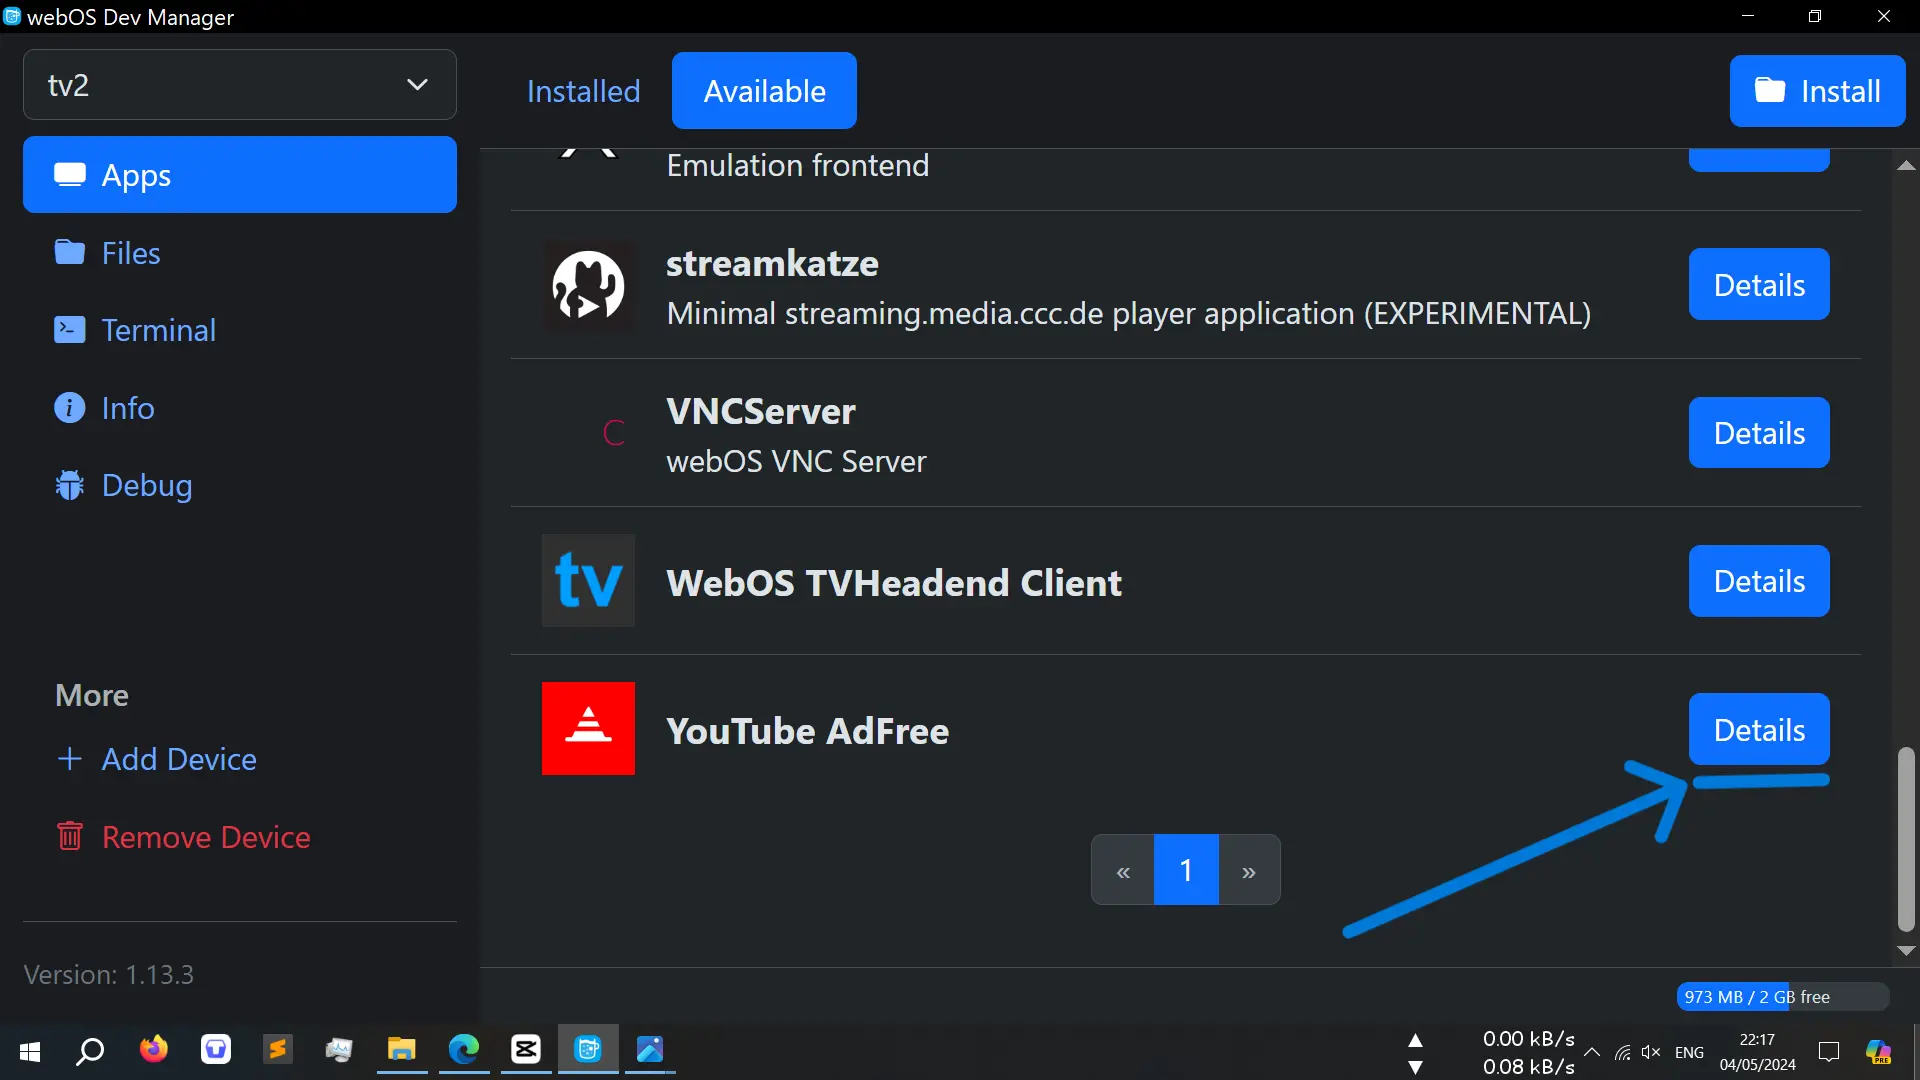The height and width of the screenshot is (1080, 1920).
Task: Click the streamkatze title text
Action: (773, 264)
